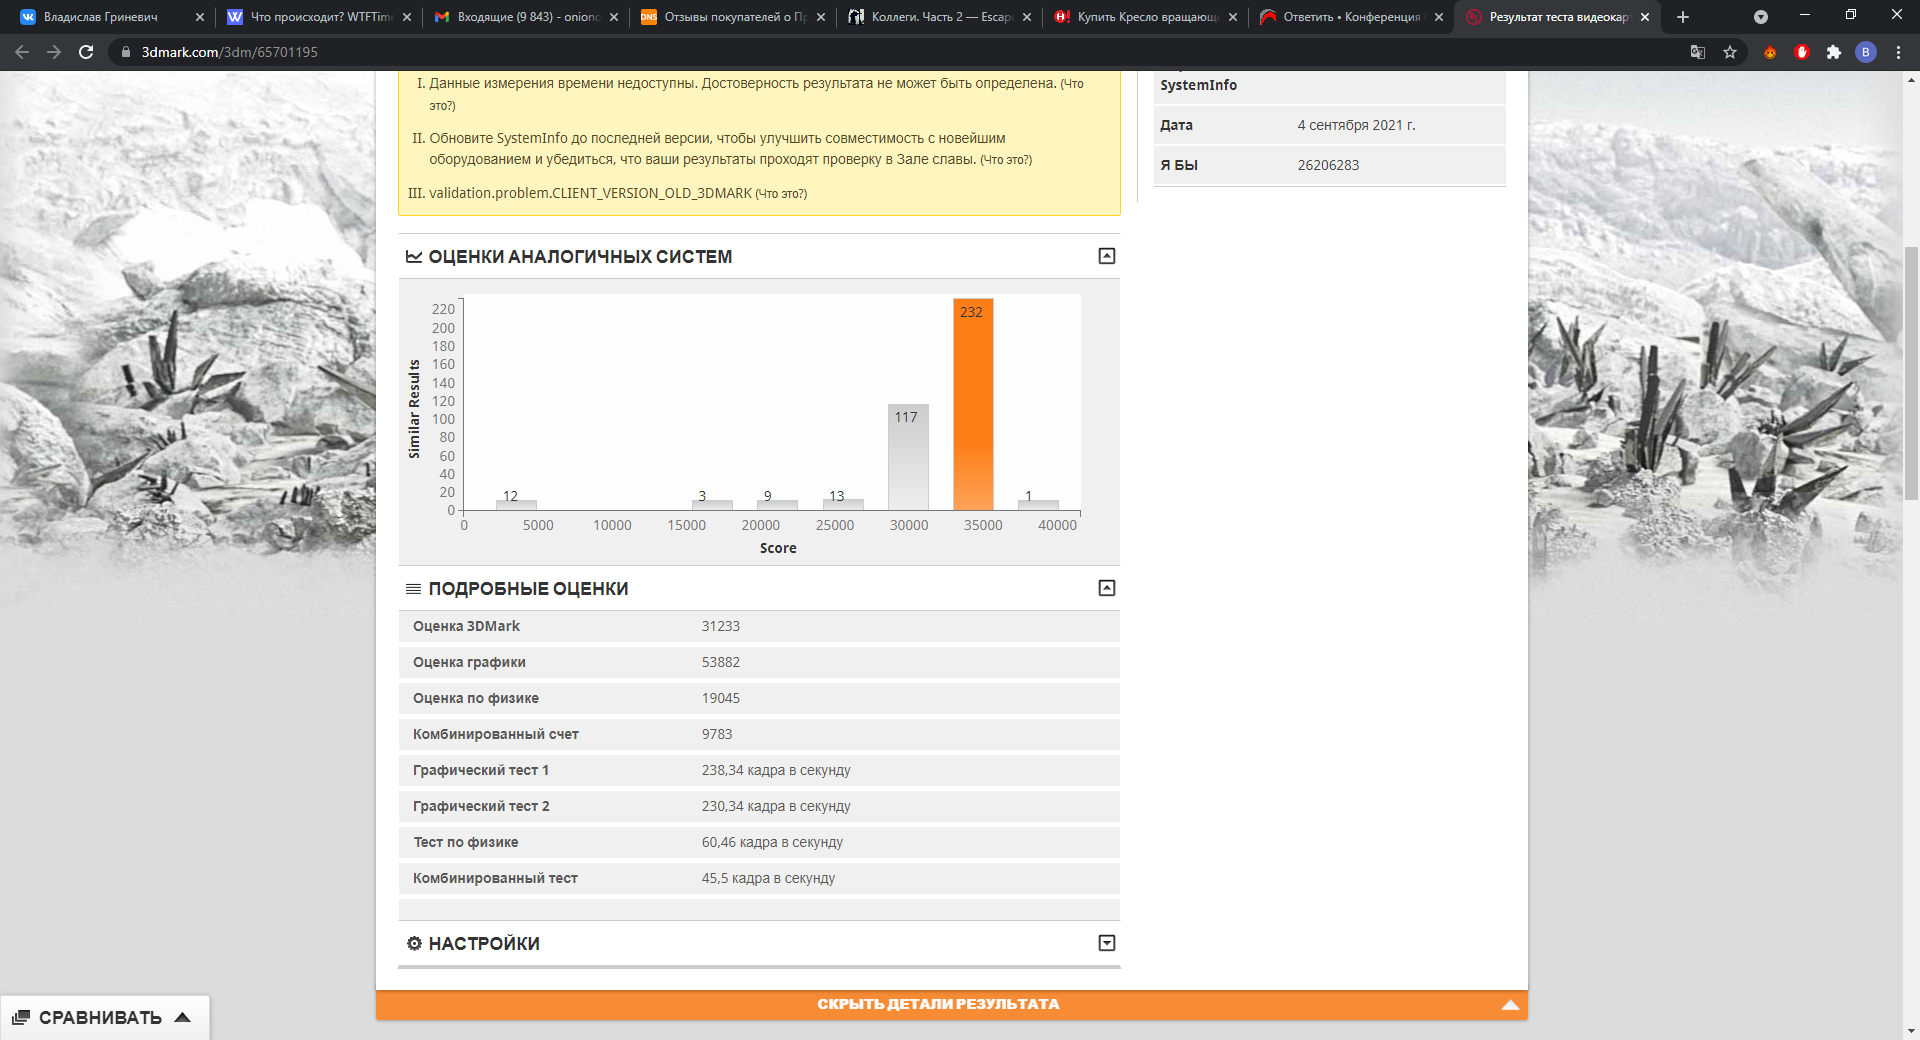The width and height of the screenshot is (1920, 1040).
Task: Switch to the Коллеги. Часть 2 tab
Action: pyautogui.click(x=940, y=17)
